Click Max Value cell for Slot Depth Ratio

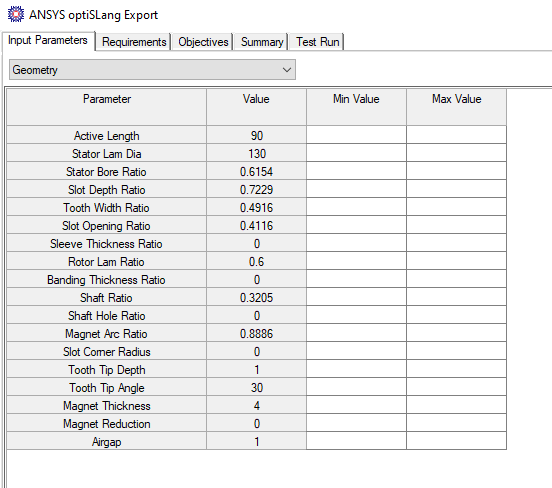pyautogui.click(x=457, y=189)
